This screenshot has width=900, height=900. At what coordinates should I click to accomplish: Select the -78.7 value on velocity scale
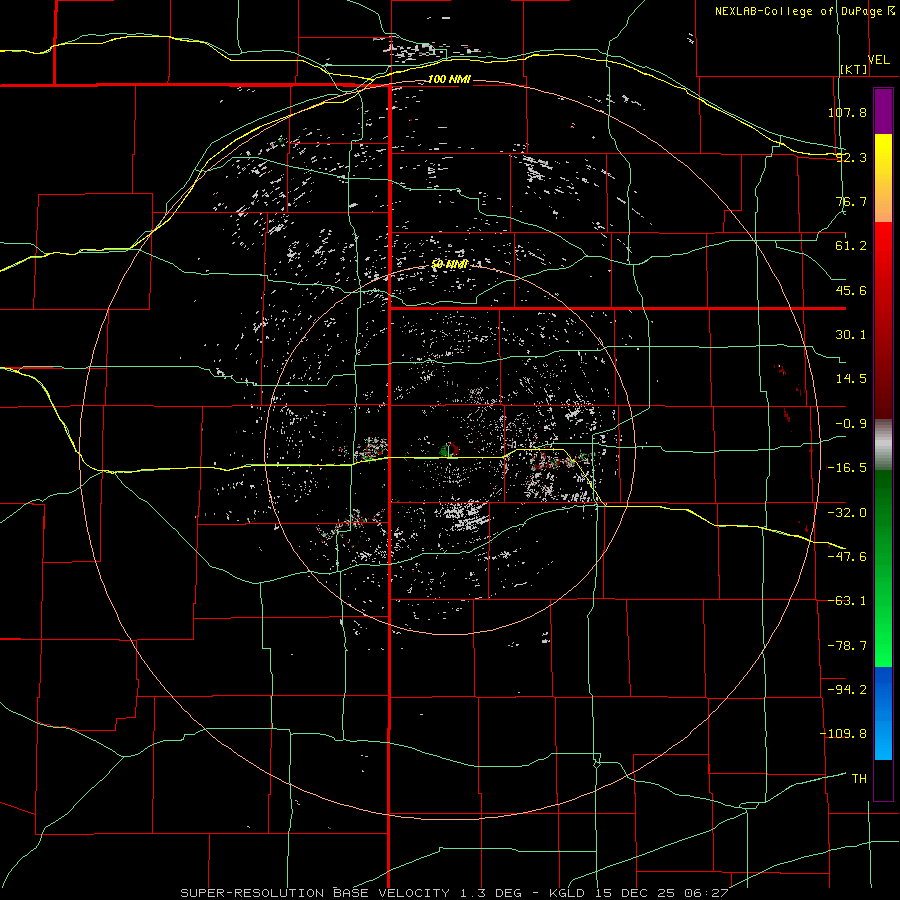tap(847, 646)
